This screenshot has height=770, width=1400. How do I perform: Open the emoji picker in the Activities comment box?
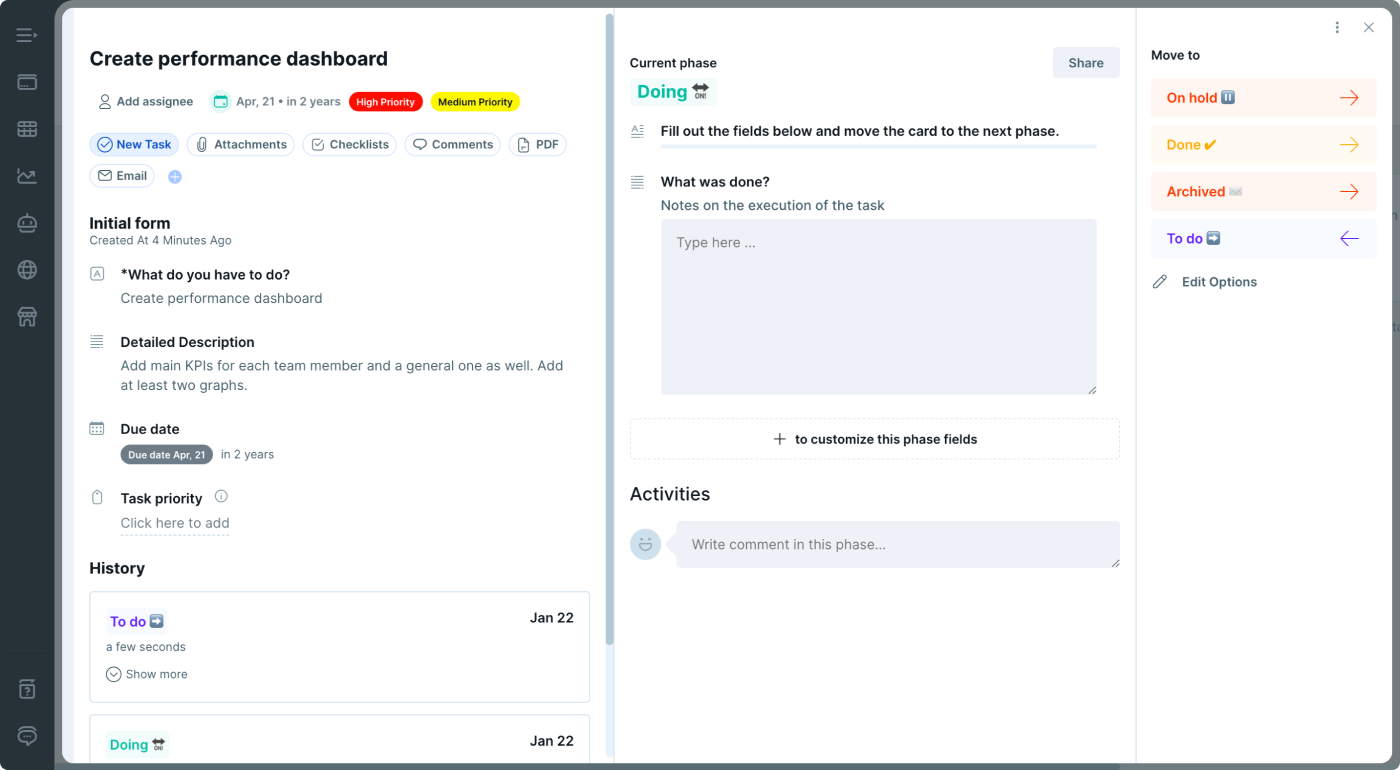point(645,544)
